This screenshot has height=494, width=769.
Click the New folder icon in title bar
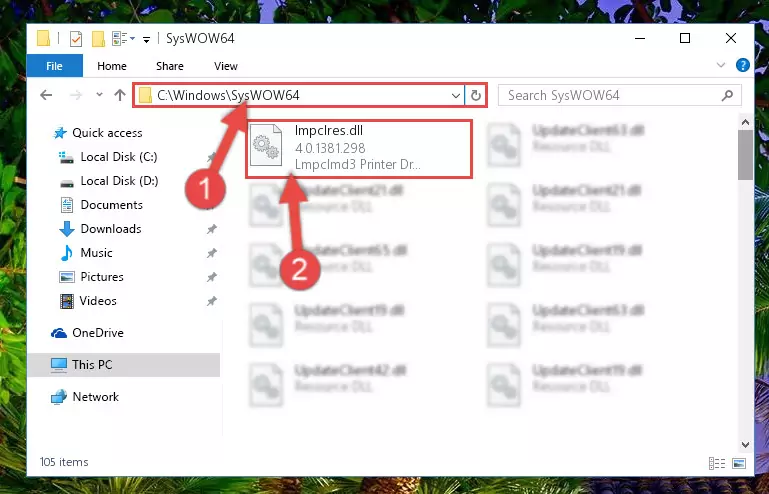pos(98,38)
